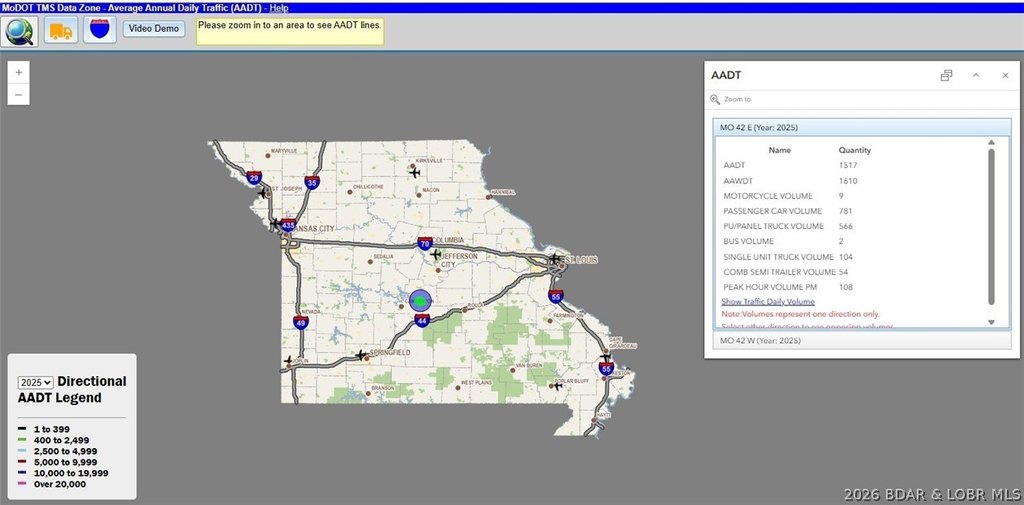Zoom in the map with plus button
This screenshot has width=1024, height=505.
pyautogui.click(x=19, y=73)
